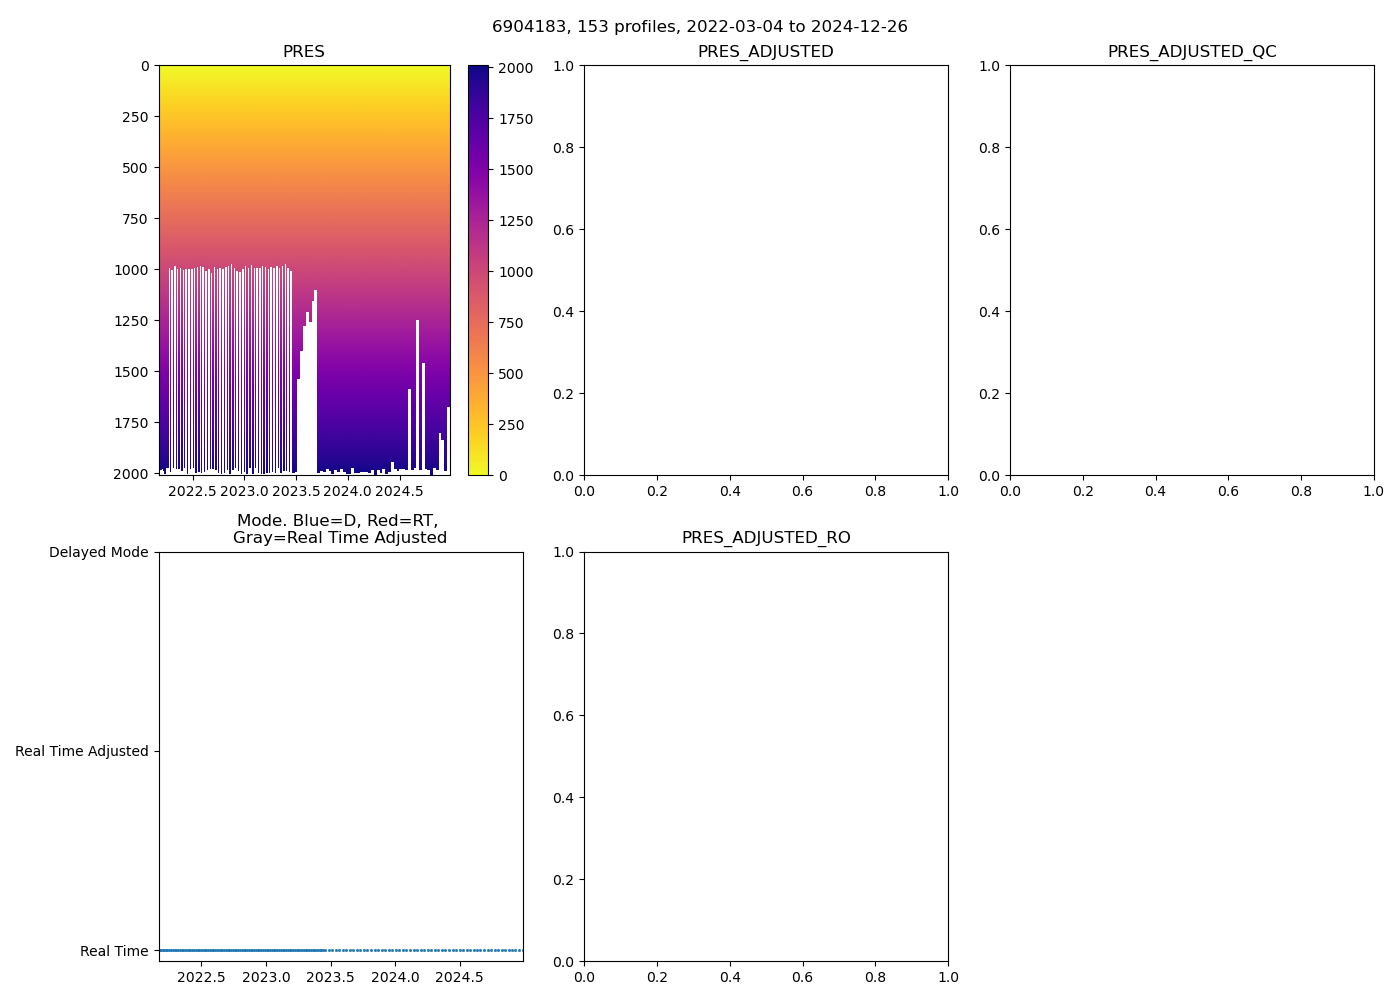
Task: Click the colorbar's 1000 tick label
Action: (516, 272)
